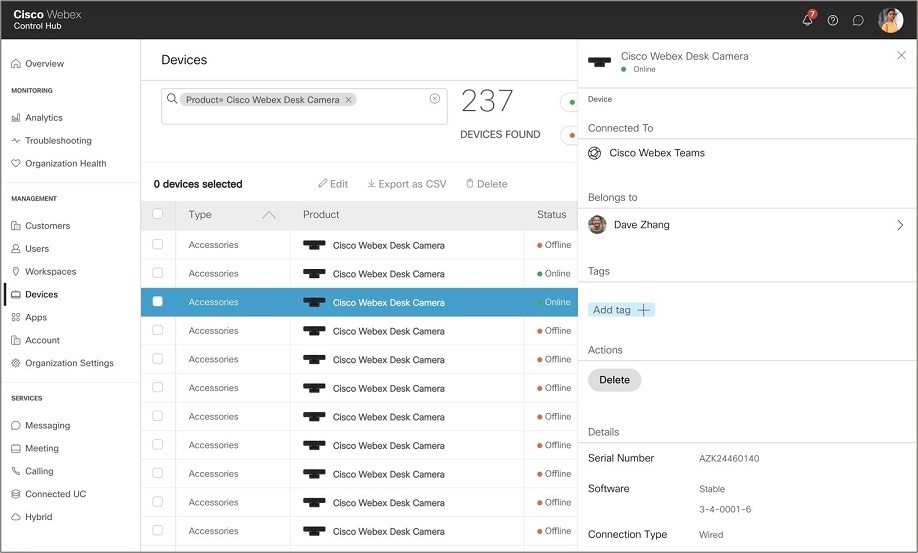
Task: Click the Analytics chart icon
Action: pos(16,118)
